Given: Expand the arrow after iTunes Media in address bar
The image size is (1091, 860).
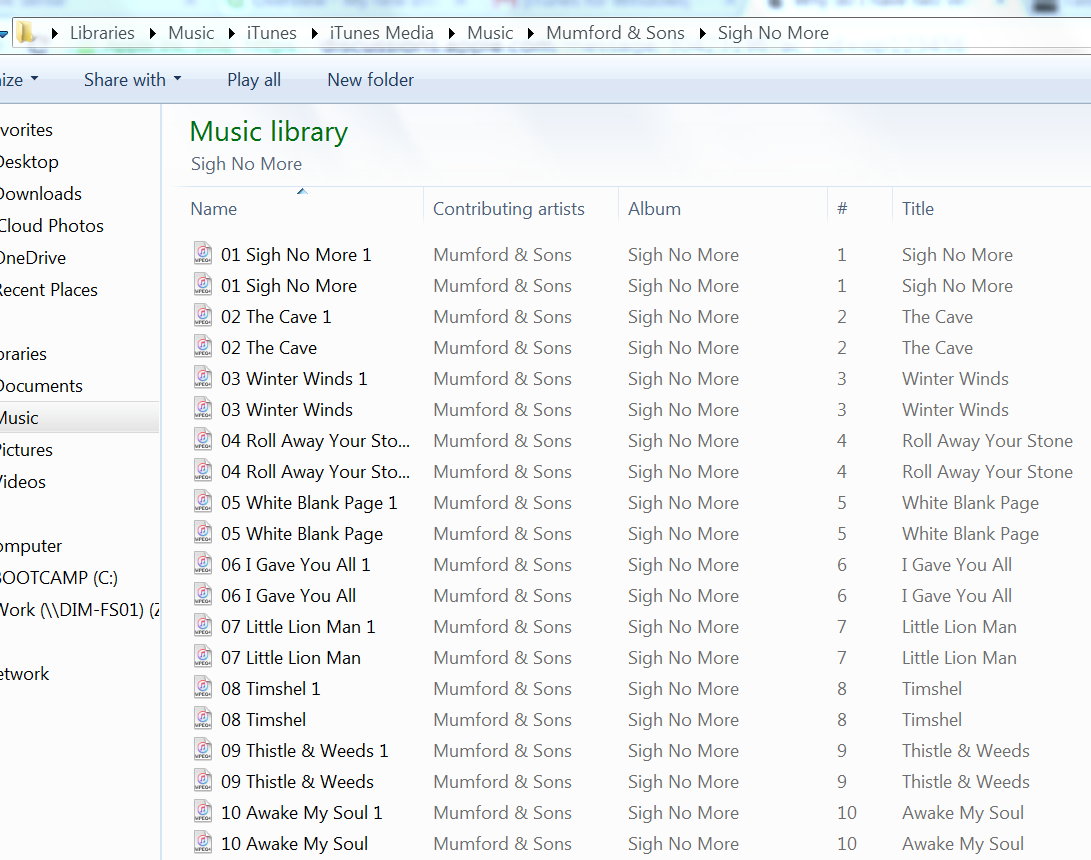Looking at the screenshot, I should click(452, 33).
